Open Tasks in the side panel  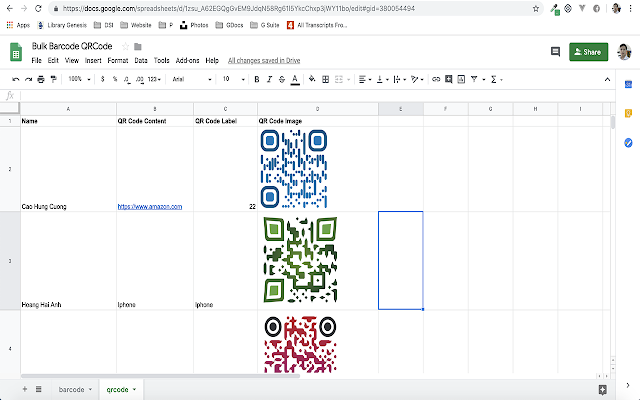(x=628, y=142)
